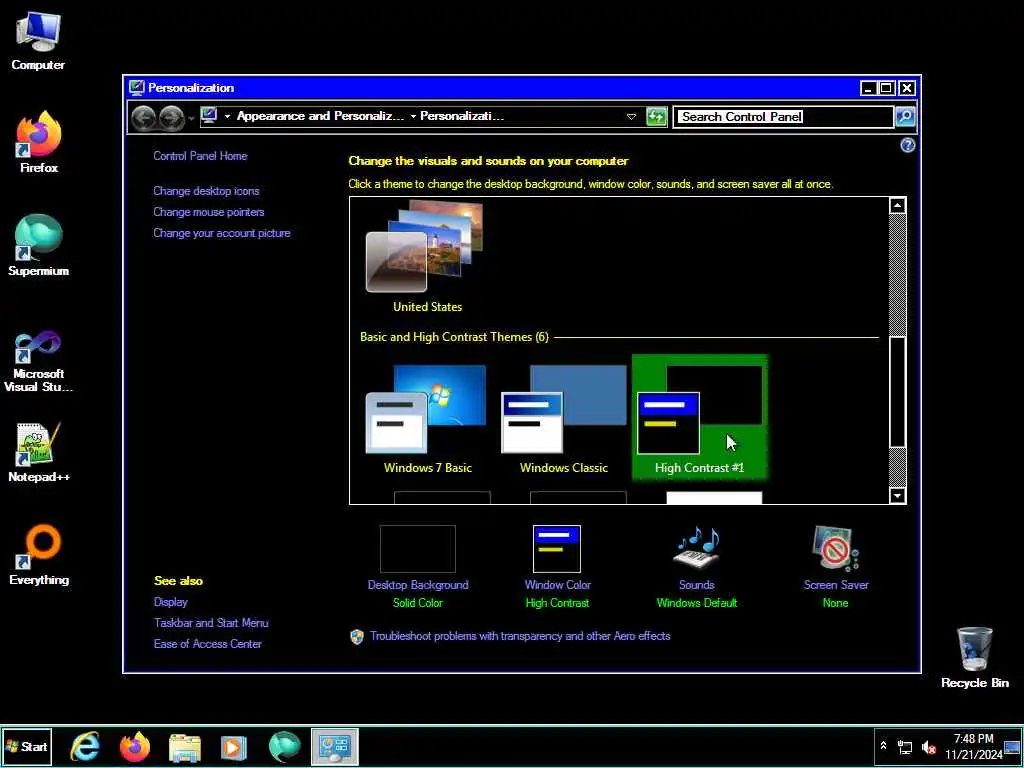
Task: Open Windows Media Player from taskbar
Action: coord(234,746)
